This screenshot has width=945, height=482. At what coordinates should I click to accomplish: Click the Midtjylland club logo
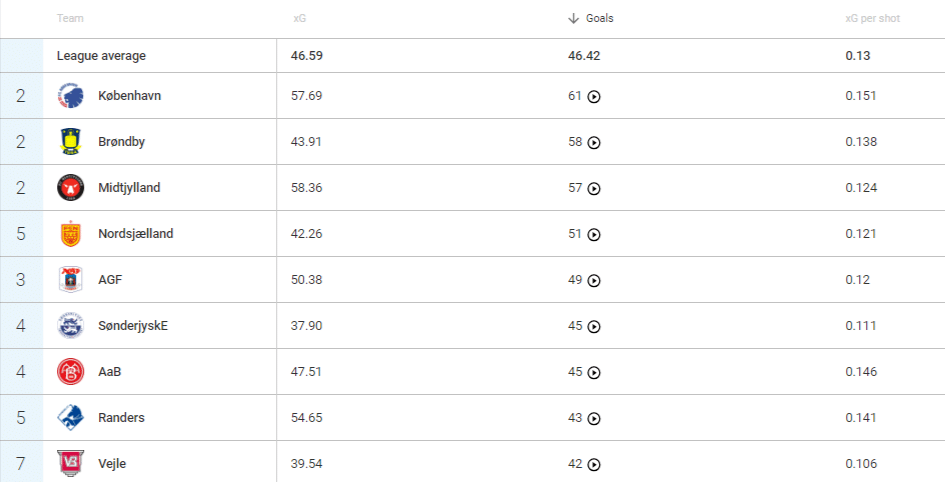[x=71, y=188]
